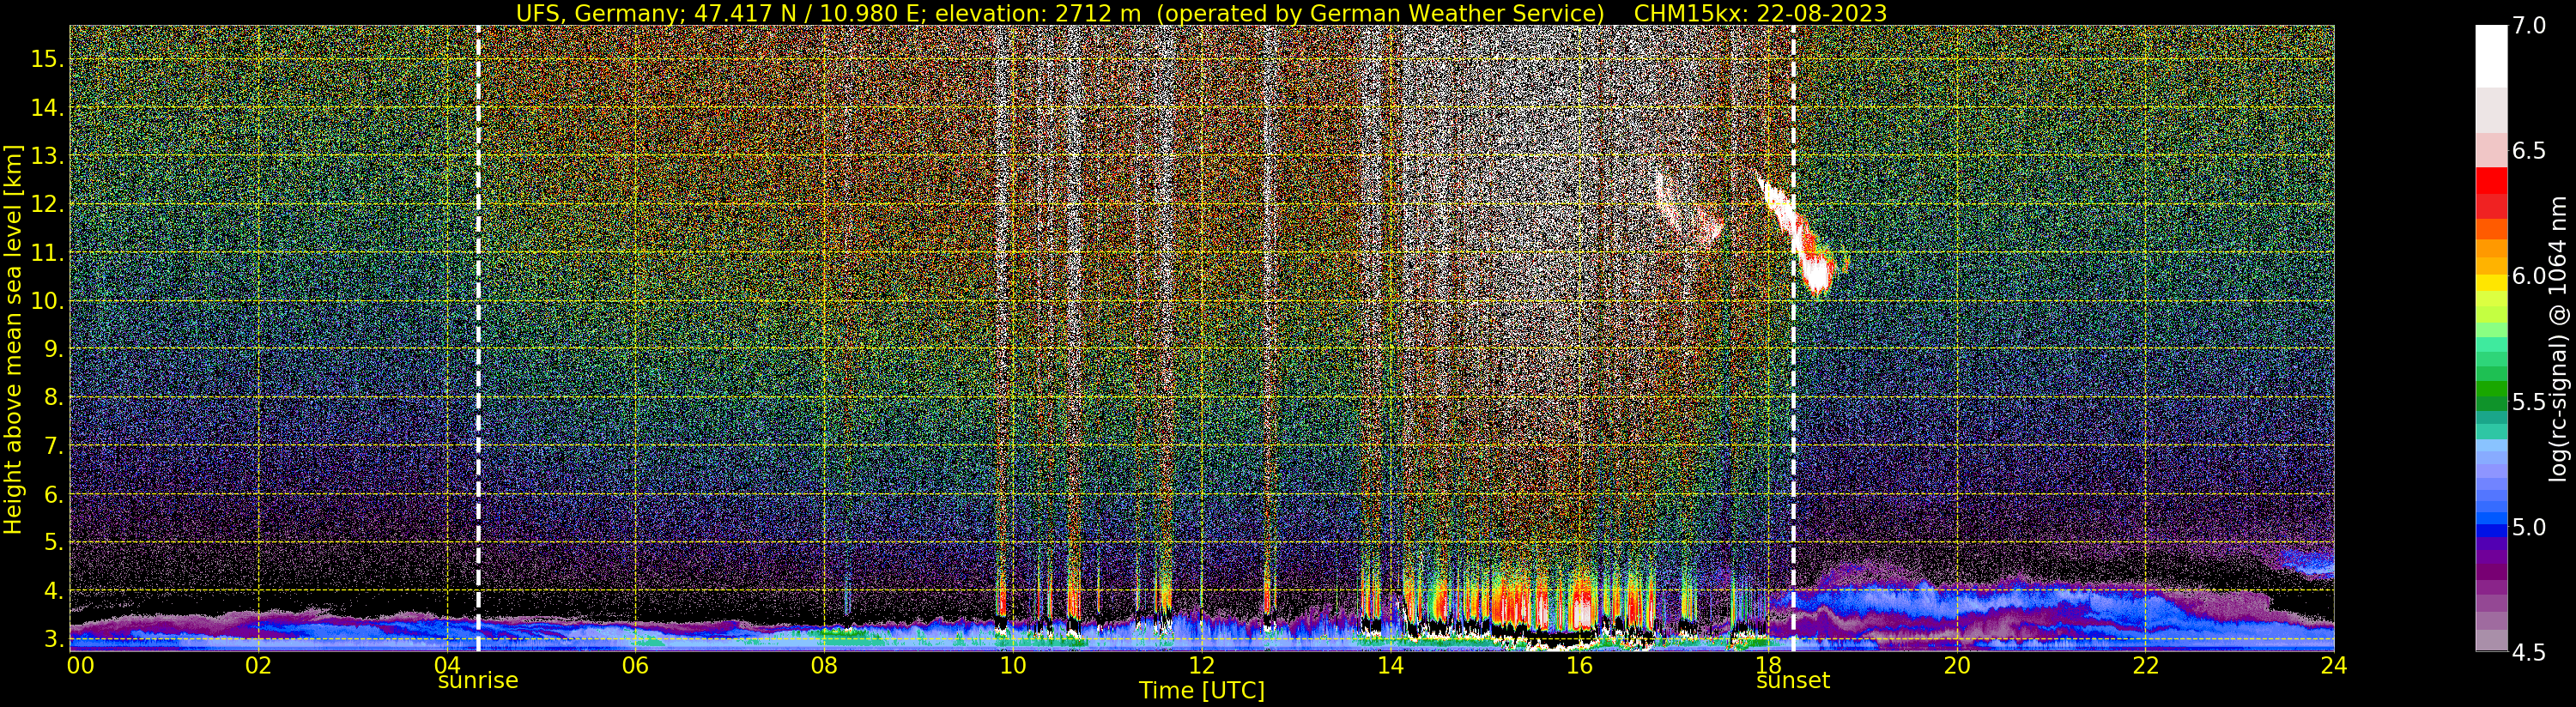Screen dimensions: 2576x707
Task: Click the '9.' height tick label
Action: click(52, 349)
